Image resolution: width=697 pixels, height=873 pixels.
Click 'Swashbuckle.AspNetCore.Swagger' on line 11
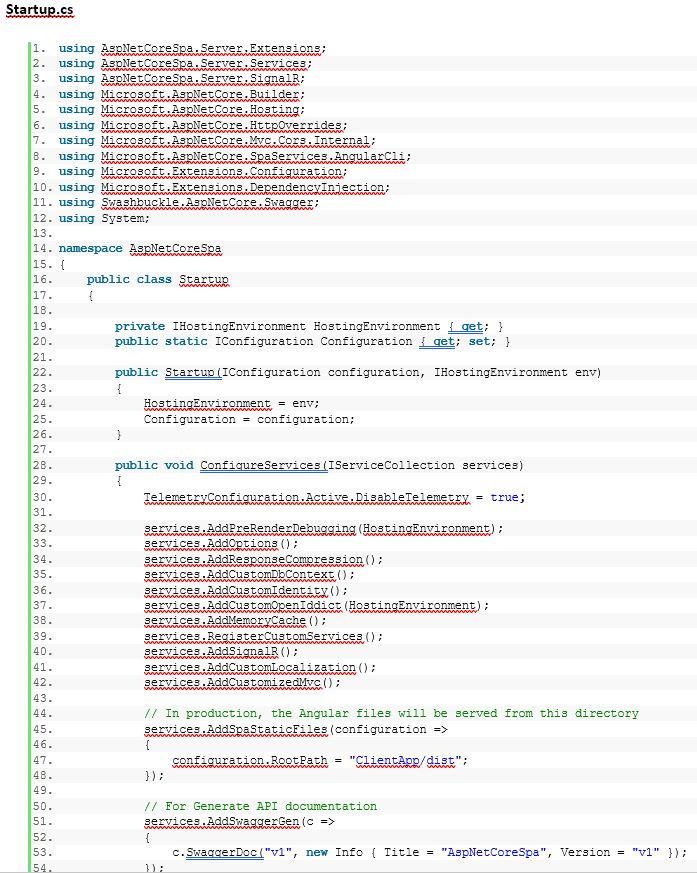[x=208, y=203]
